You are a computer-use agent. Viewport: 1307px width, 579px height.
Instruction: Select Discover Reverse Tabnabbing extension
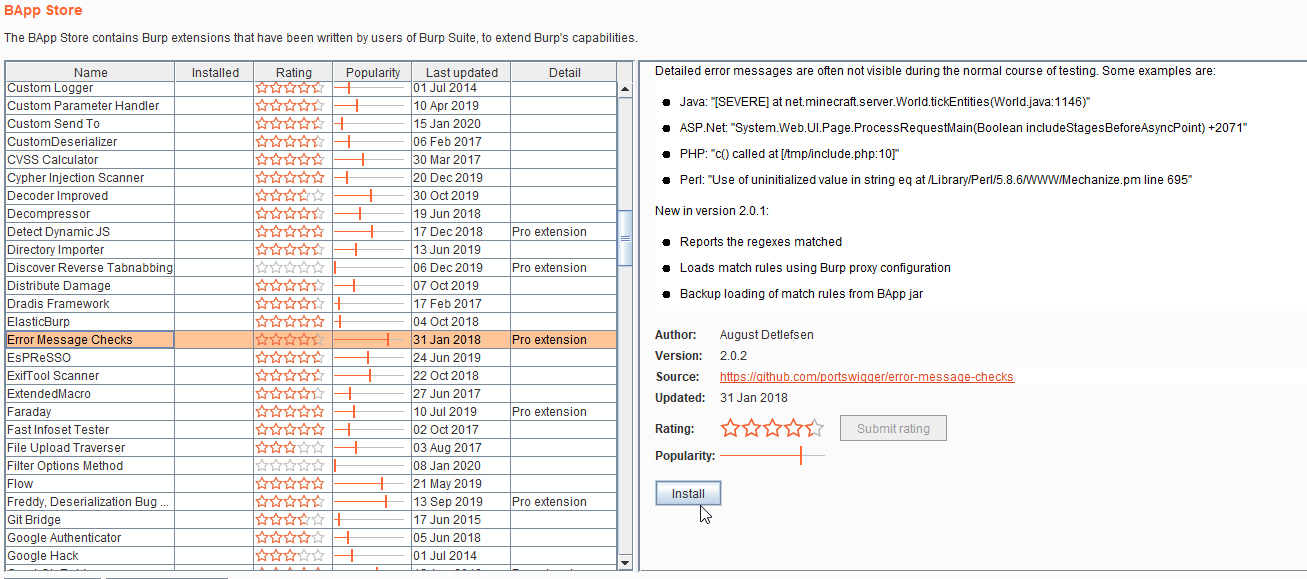tap(311, 268)
